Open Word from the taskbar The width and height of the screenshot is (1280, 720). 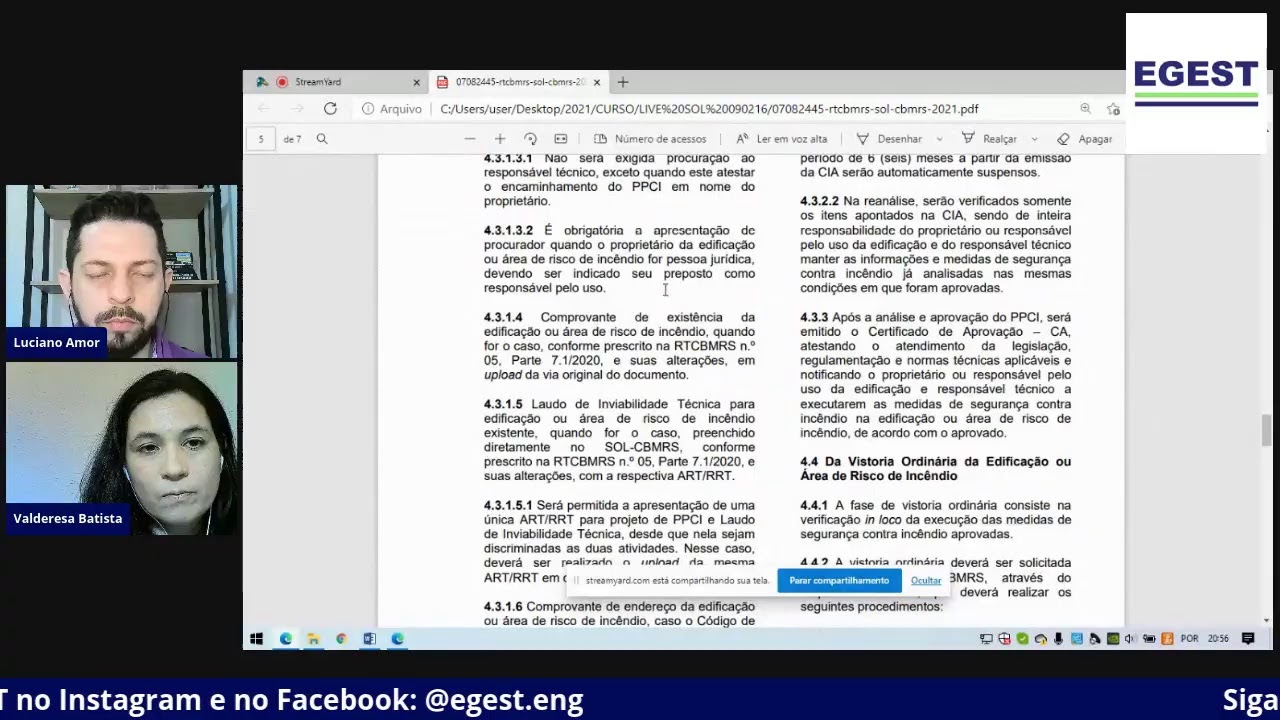[x=369, y=639]
